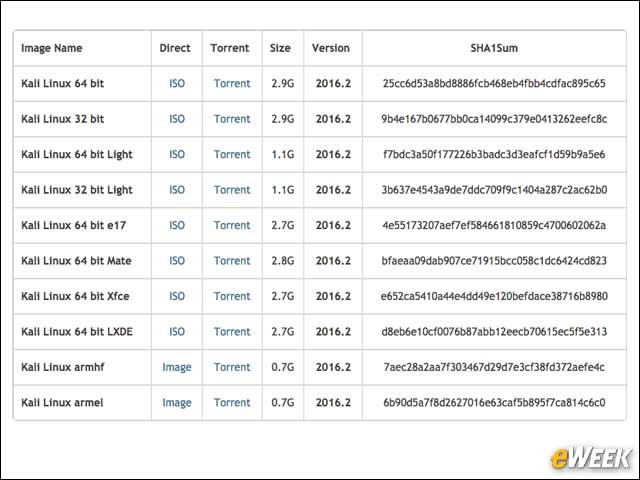This screenshot has width=640, height=480.
Task: Download ISO for Kali Linux 64 bit Xfce
Action: click(x=177, y=296)
